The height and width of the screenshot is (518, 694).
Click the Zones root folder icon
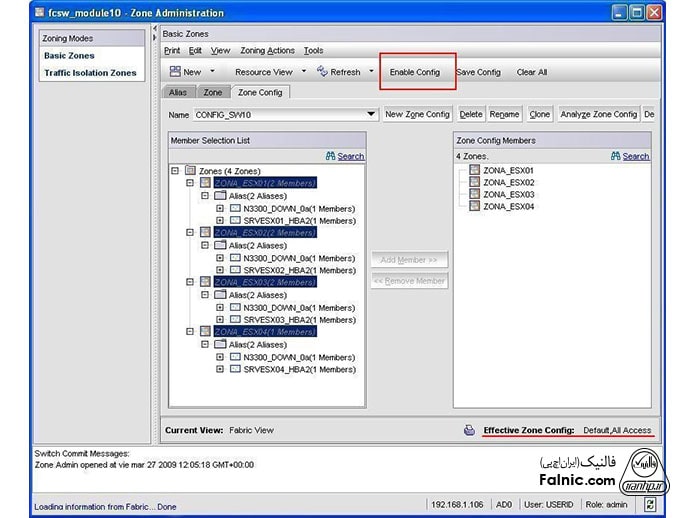pyautogui.click(x=191, y=171)
